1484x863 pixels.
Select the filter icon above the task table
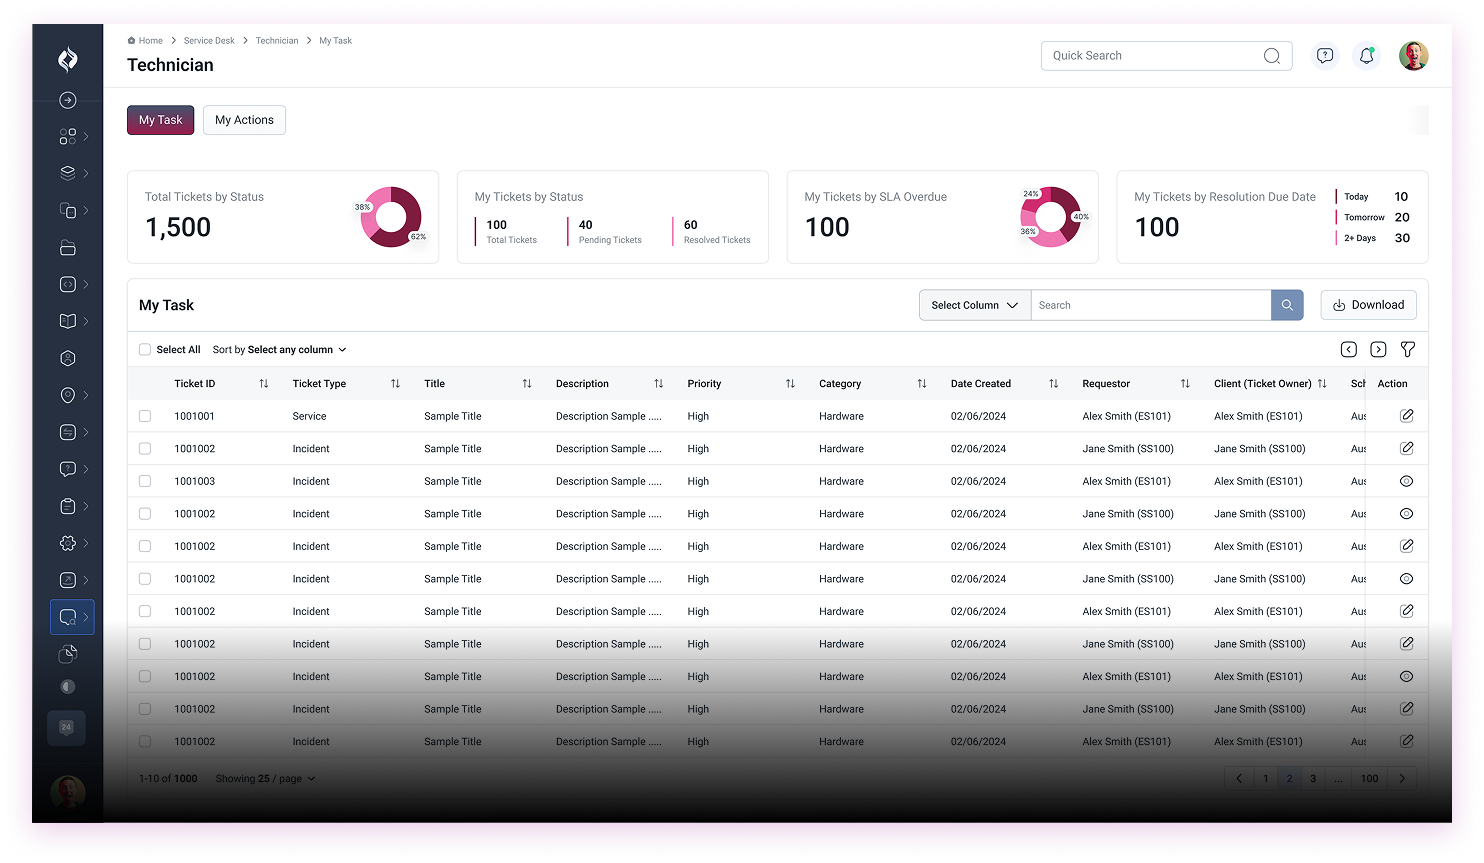[1408, 349]
